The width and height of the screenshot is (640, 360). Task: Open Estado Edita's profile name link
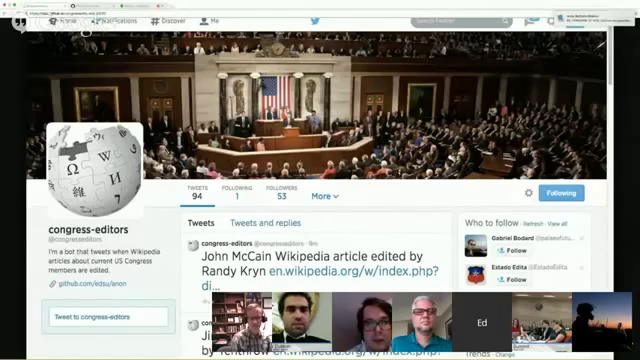tap(509, 267)
